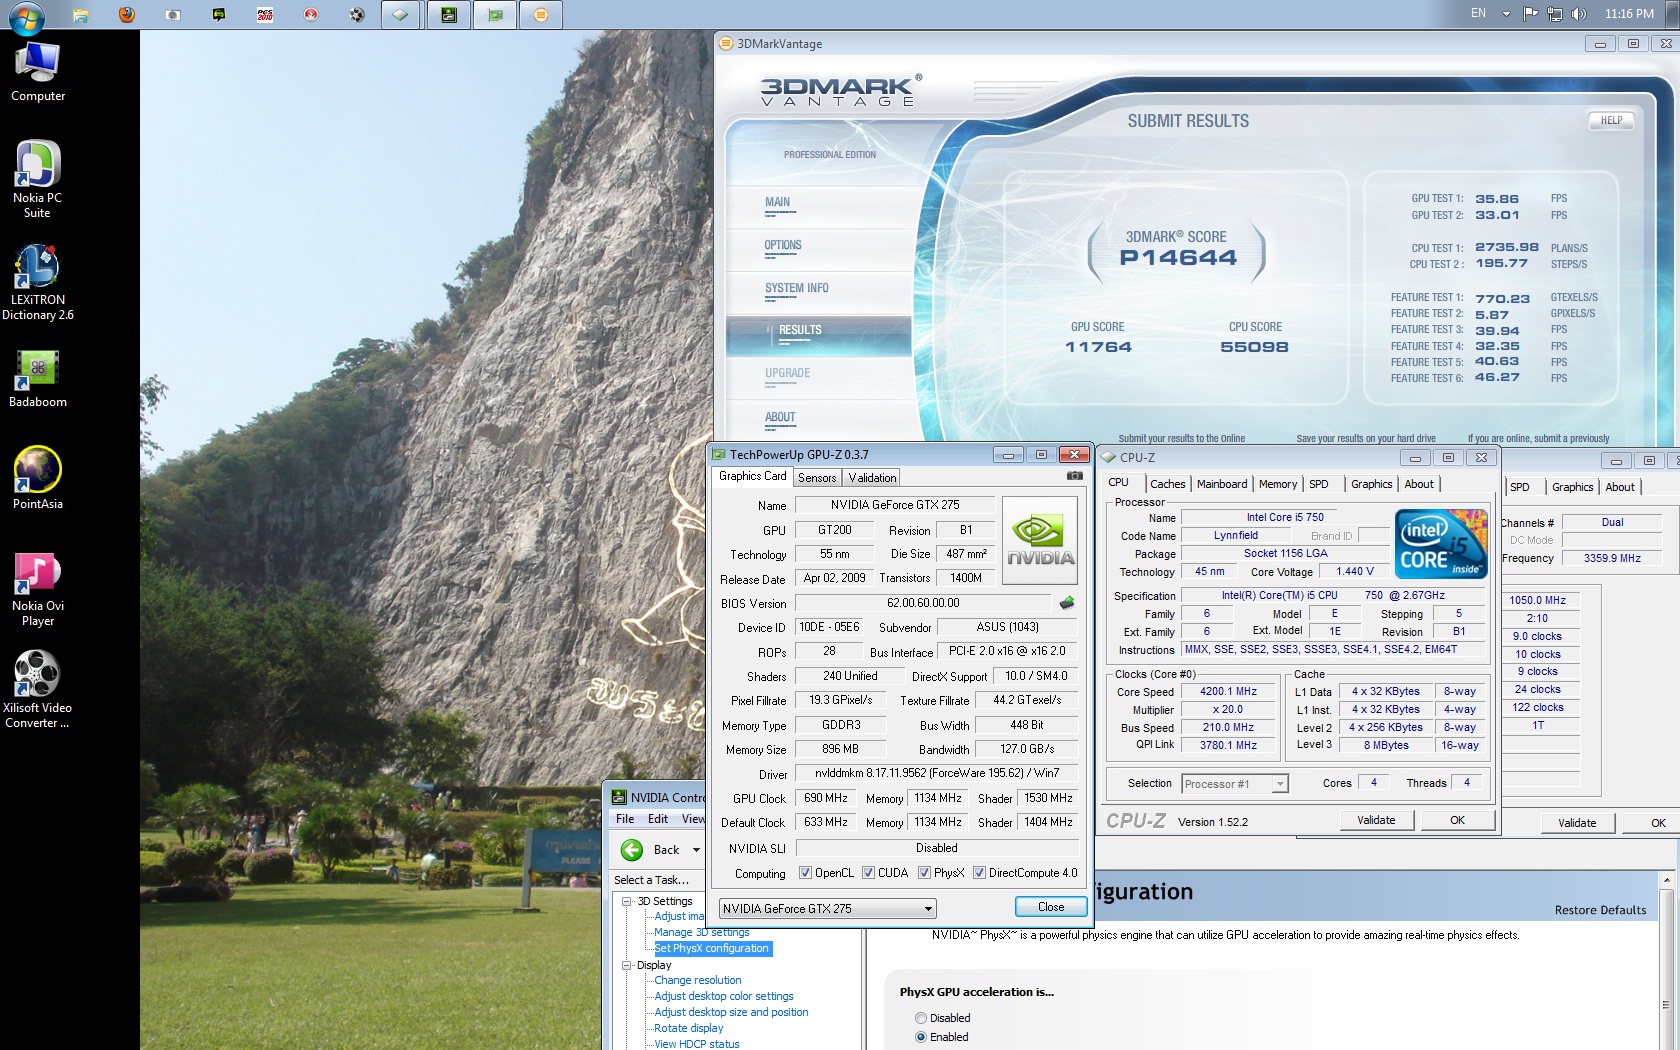Select Disabled for PhysX GPU acceleration
Viewport: 1680px width, 1050px height.
[x=921, y=1018]
